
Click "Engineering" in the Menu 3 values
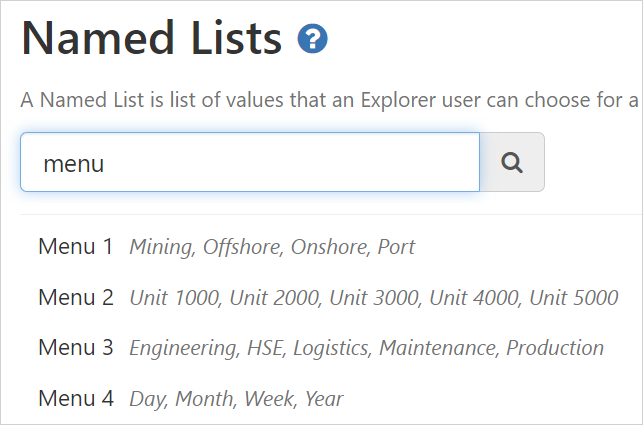[x=180, y=349]
